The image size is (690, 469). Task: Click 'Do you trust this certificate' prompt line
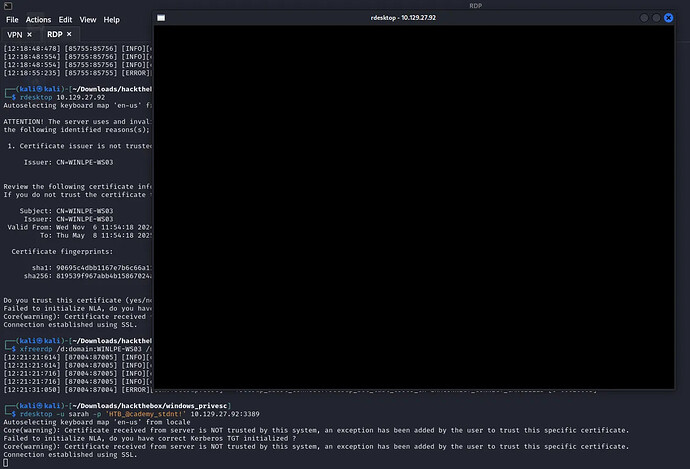[x=77, y=300]
